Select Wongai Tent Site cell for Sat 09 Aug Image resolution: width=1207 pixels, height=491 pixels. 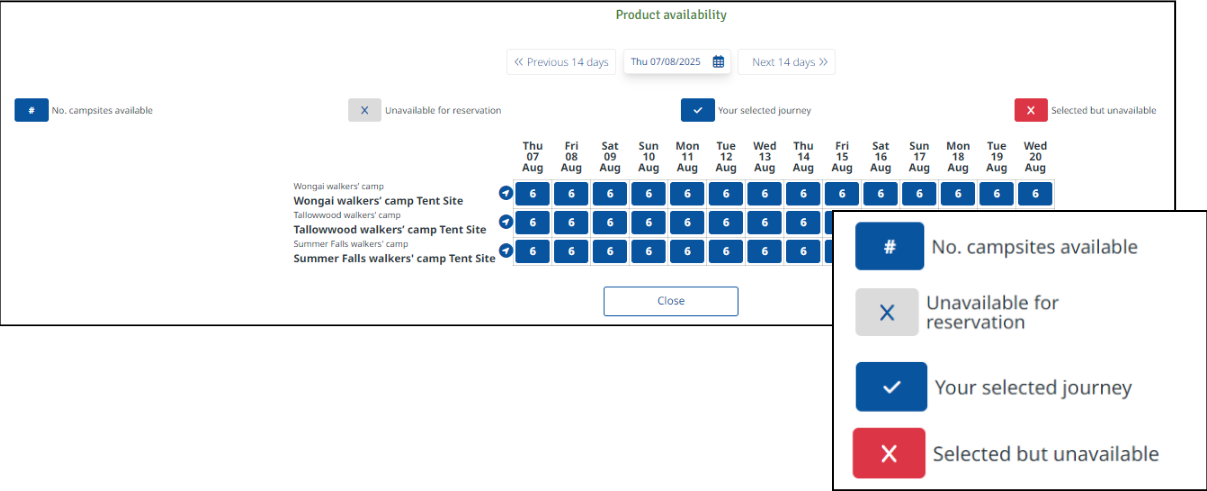pyautogui.click(x=610, y=193)
